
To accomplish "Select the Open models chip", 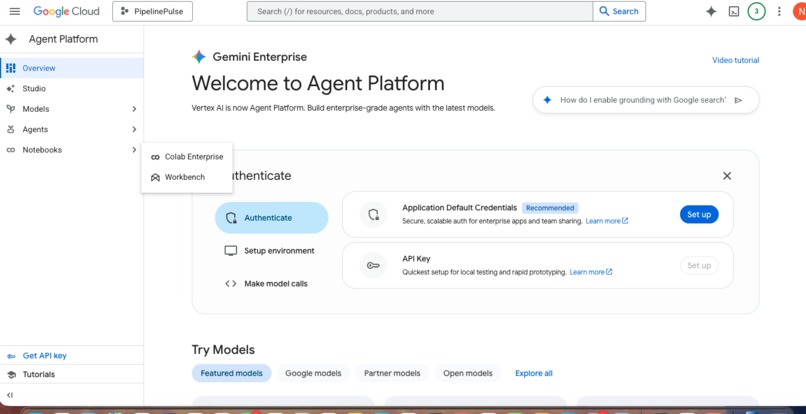I will click(468, 373).
